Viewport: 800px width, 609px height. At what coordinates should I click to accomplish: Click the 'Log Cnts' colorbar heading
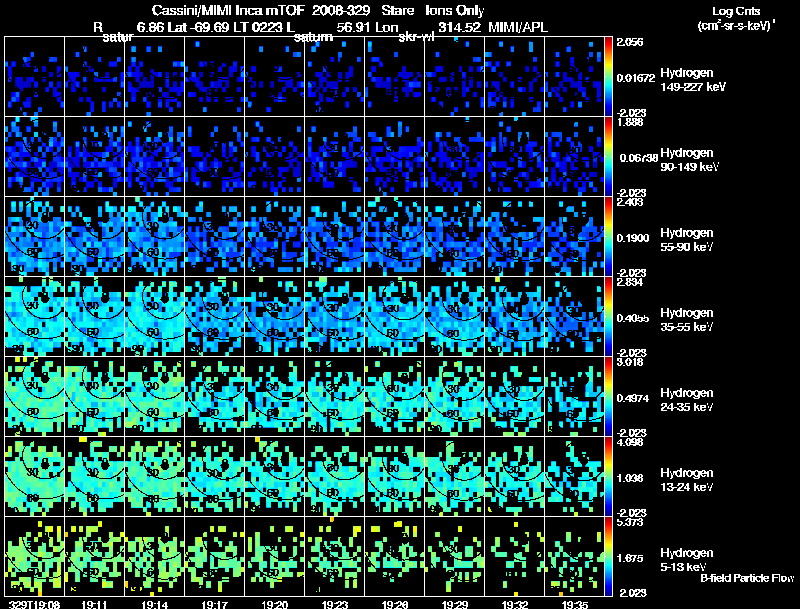[x=736, y=11]
